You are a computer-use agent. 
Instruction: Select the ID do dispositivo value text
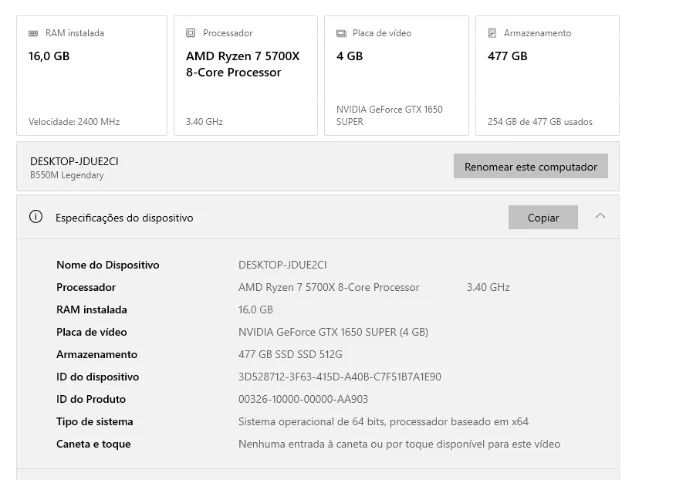click(x=340, y=377)
